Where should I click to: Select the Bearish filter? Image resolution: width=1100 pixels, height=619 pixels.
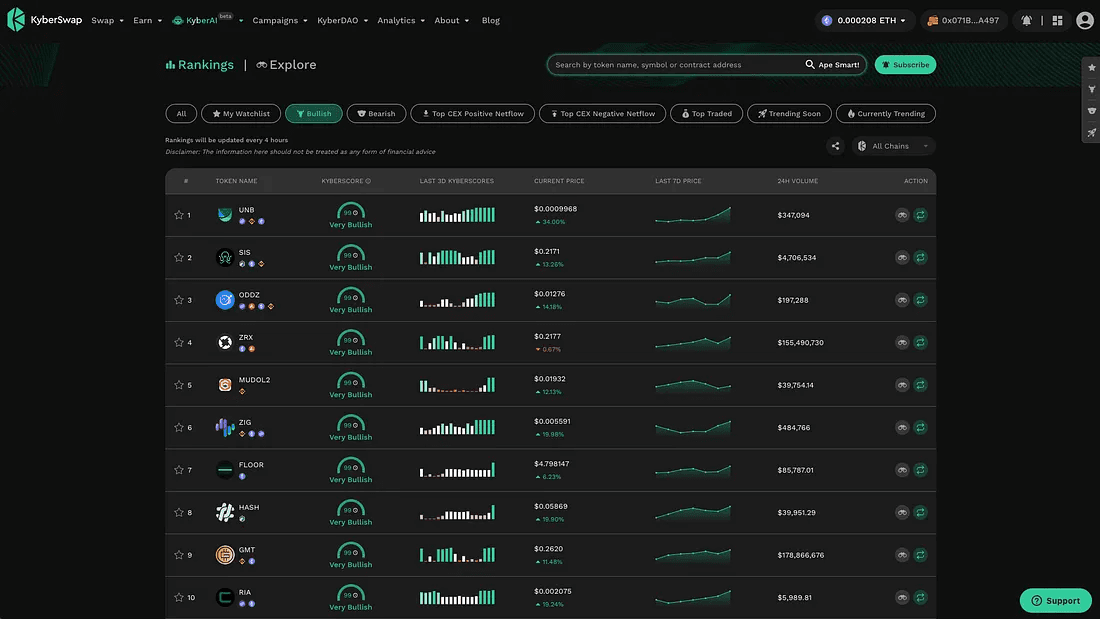click(x=376, y=114)
